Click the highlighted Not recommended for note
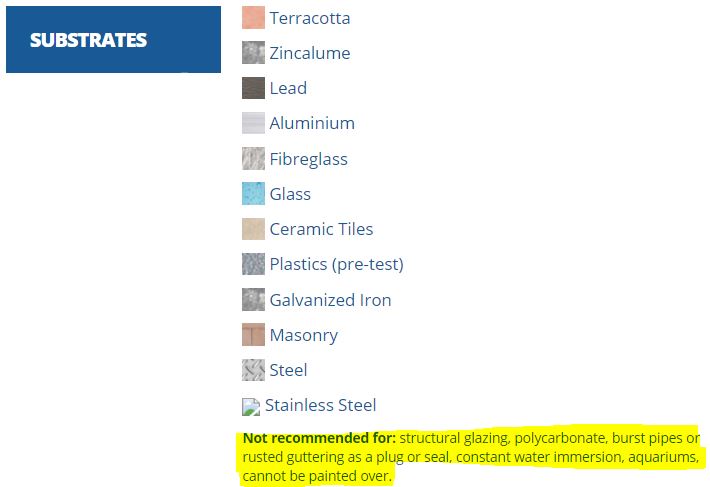The image size is (710, 487). 471,457
